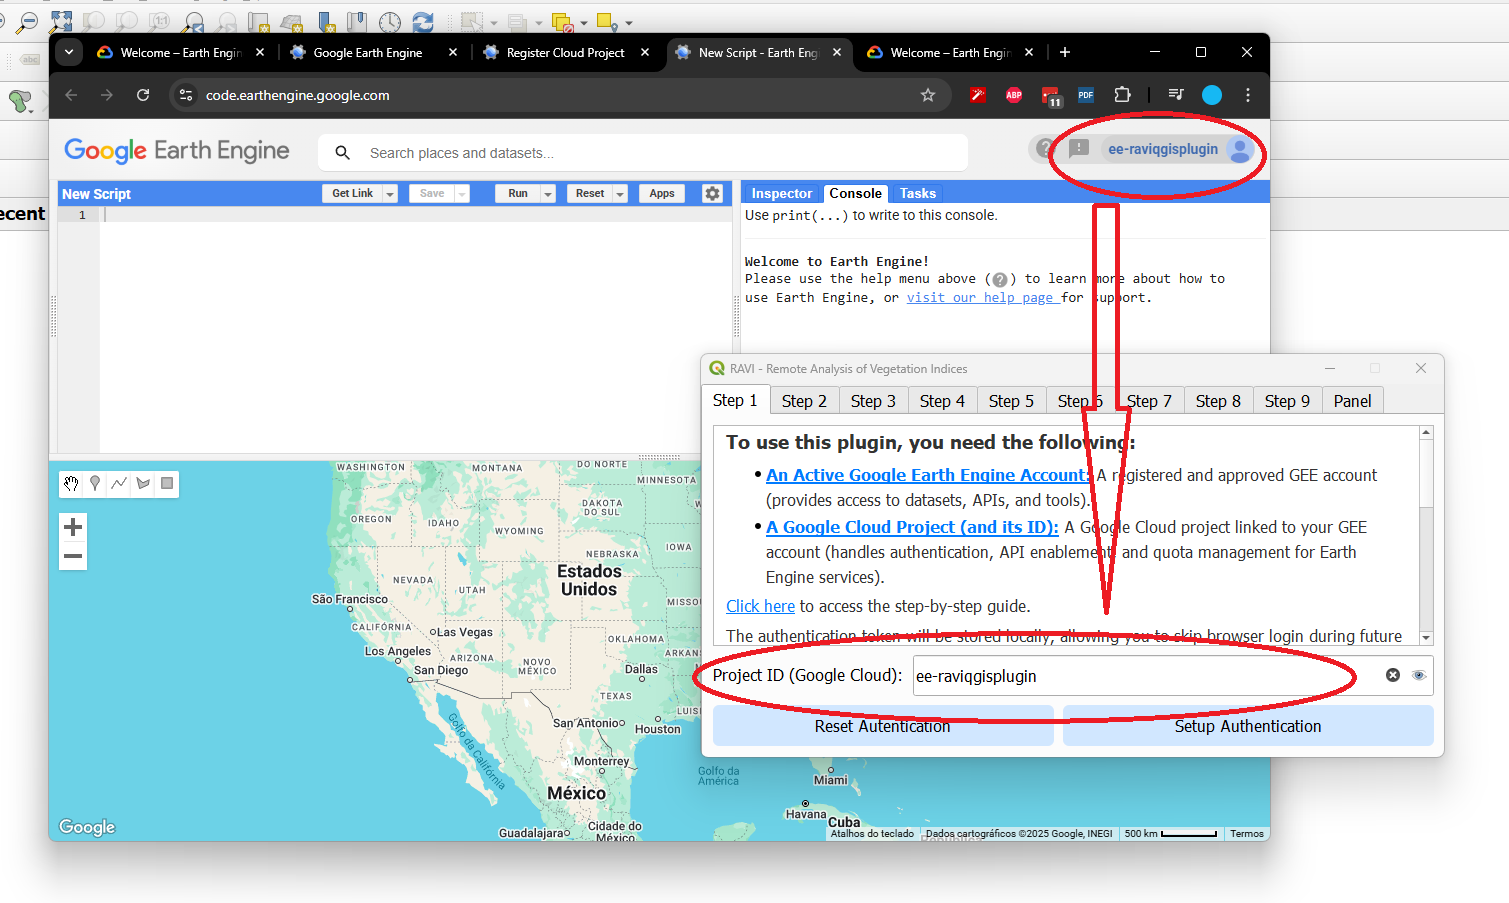Viewport: 1509px width, 903px height.
Task: Toggle Project ID visibility with the eye icon
Action: pos(1418,676)
